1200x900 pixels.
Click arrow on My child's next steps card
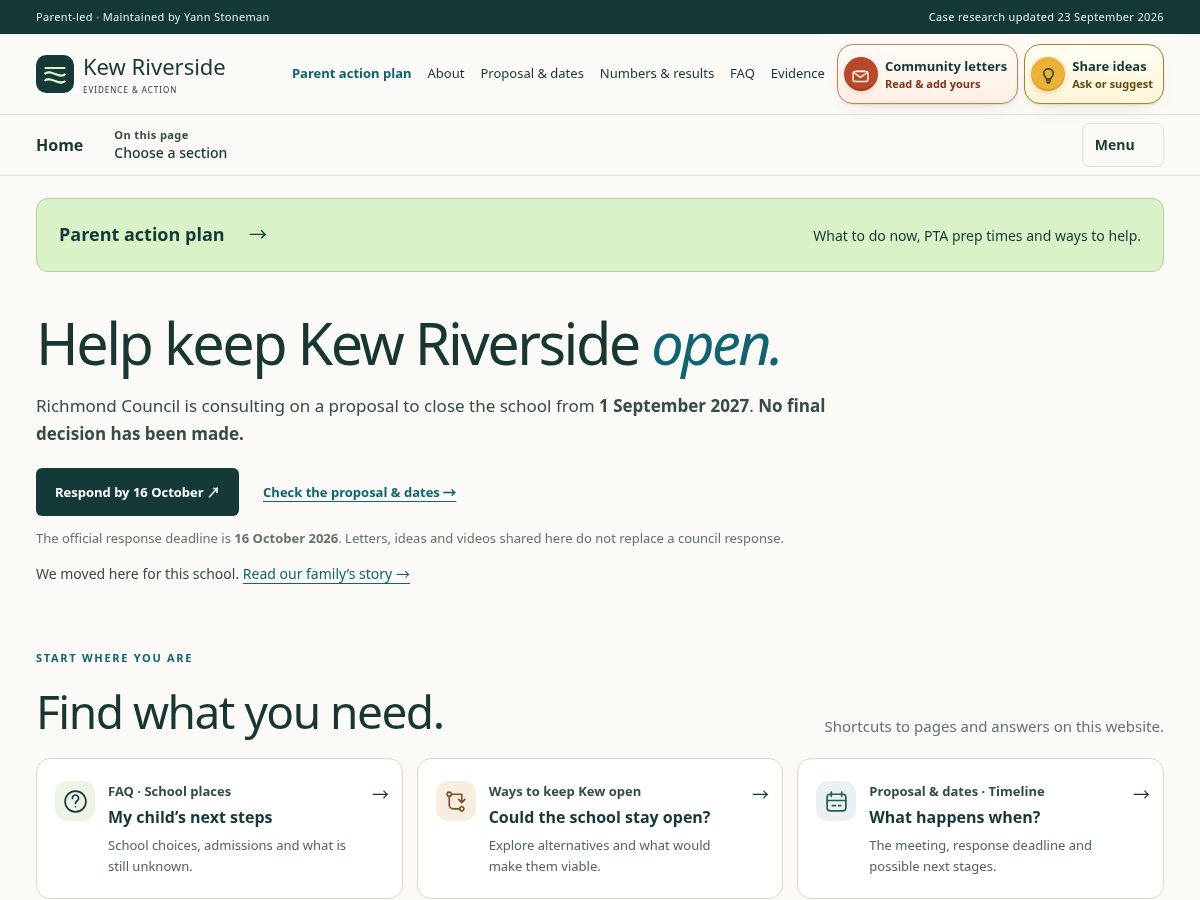coord(380,794)
